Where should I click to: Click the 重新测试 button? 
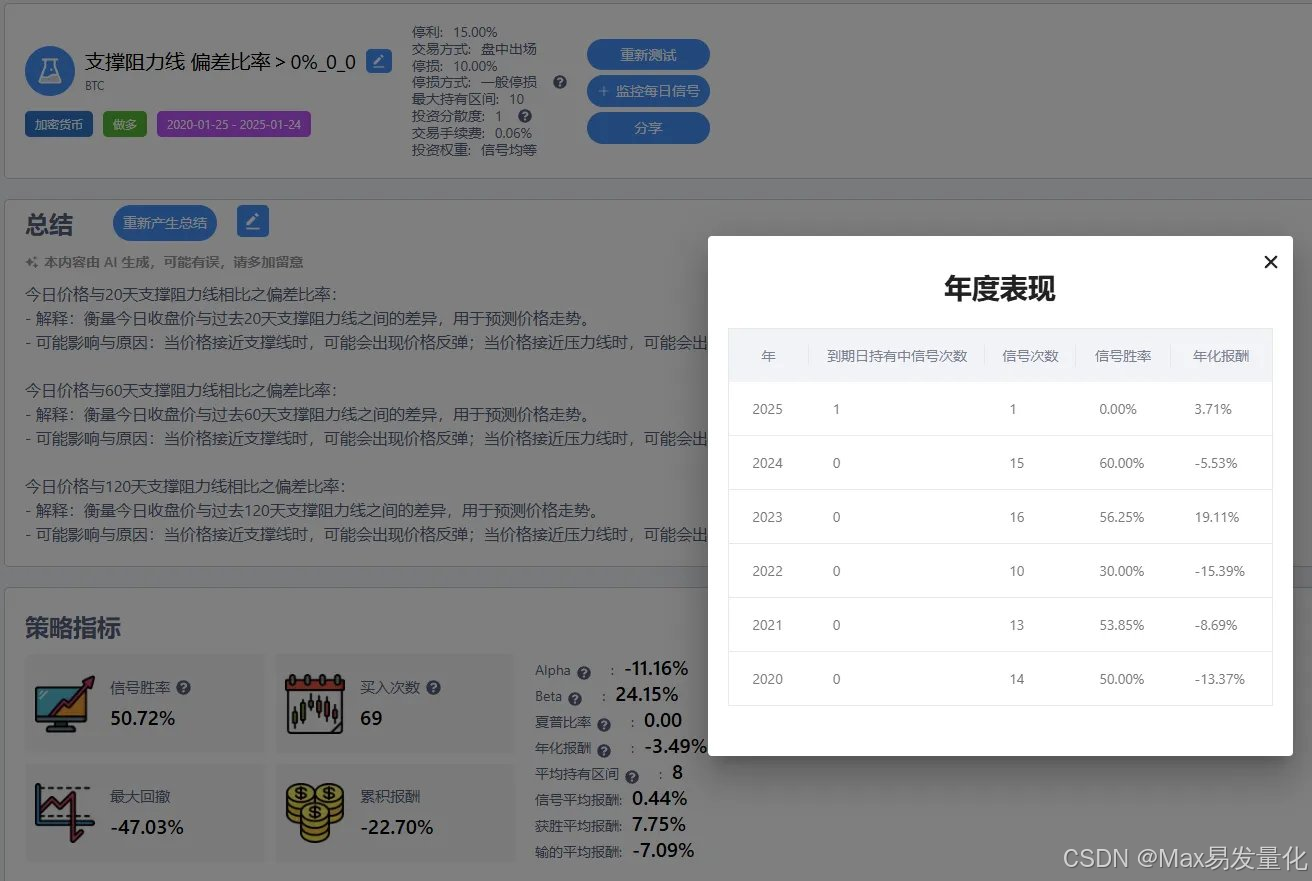[x=648, y=55]
